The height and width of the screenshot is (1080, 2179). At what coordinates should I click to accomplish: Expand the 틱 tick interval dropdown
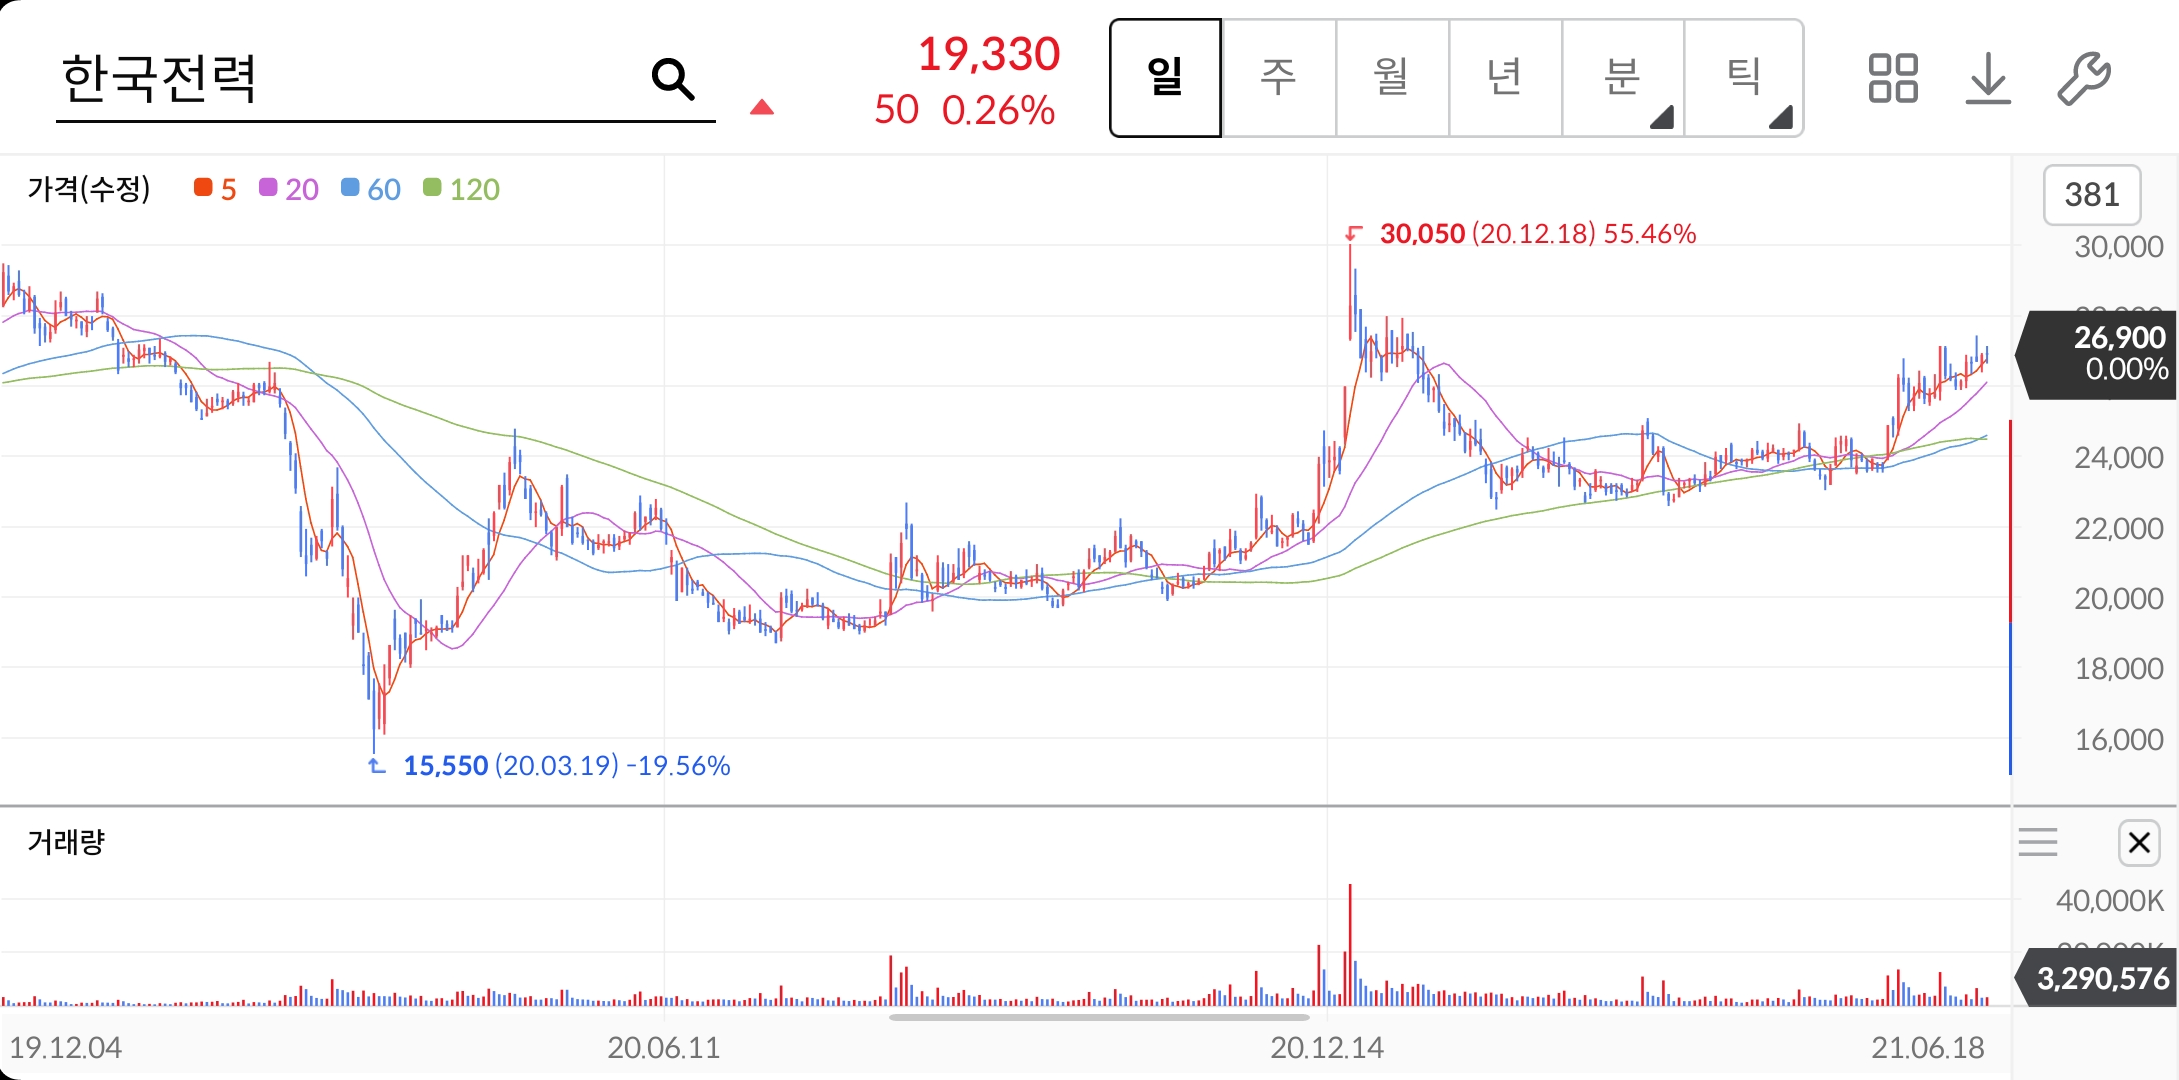(x=1744, y=78)
